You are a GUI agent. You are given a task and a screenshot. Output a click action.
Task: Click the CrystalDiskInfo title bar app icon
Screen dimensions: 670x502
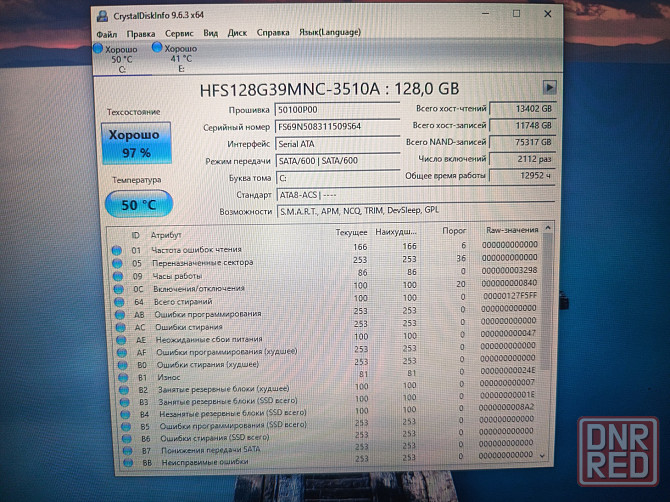click(103, 16)
